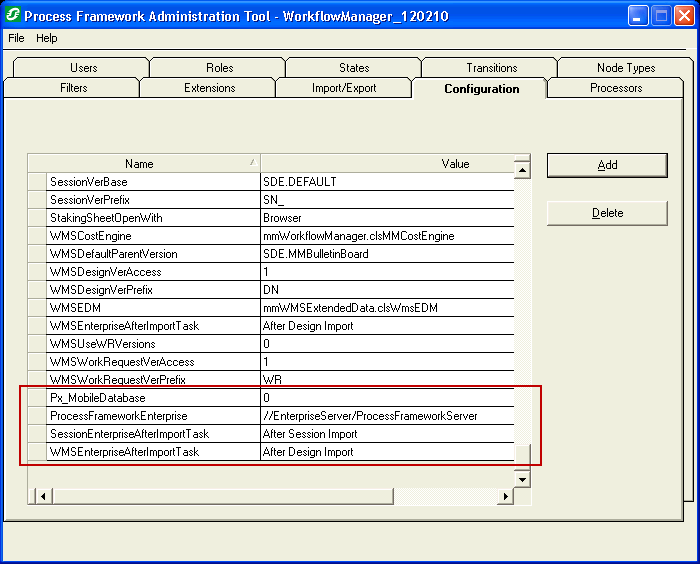
Task: Sort by the Name column header
Action: coord(139,164)
